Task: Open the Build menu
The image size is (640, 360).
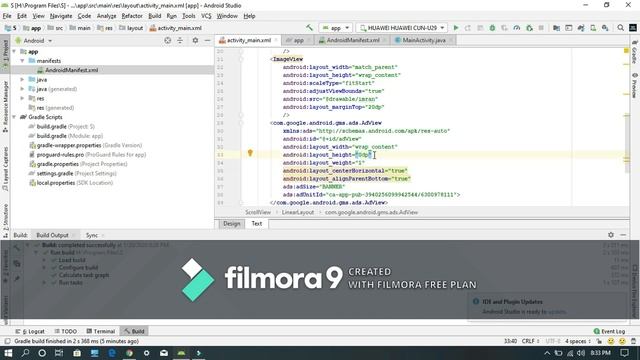Action: tap(155, 16)
